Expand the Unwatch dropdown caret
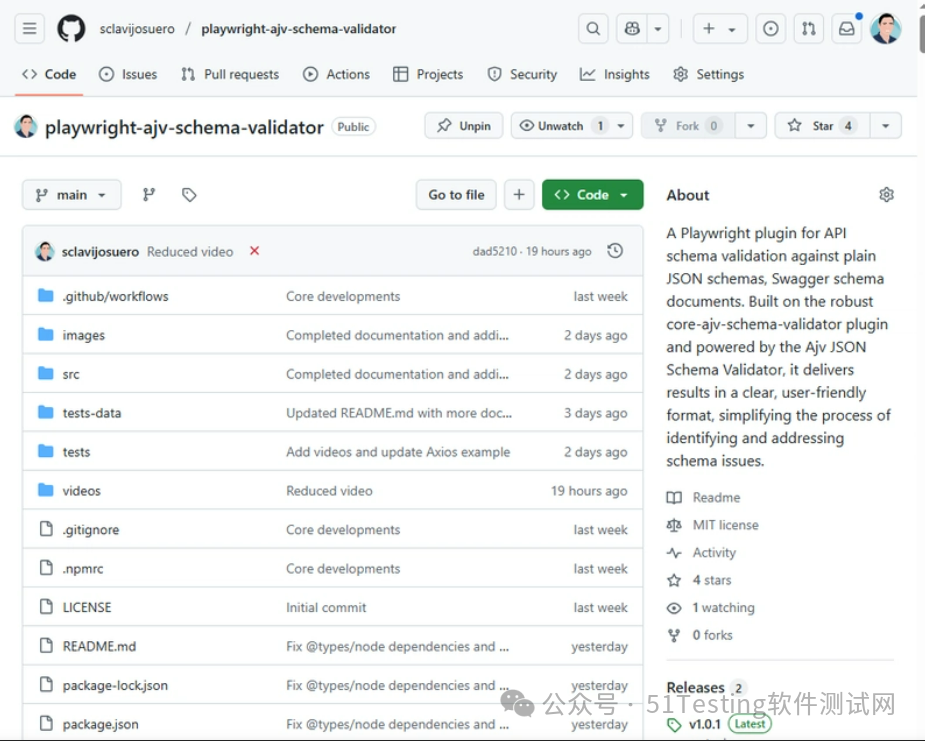This screenshot has height=741, width=925. click(621, 126)
